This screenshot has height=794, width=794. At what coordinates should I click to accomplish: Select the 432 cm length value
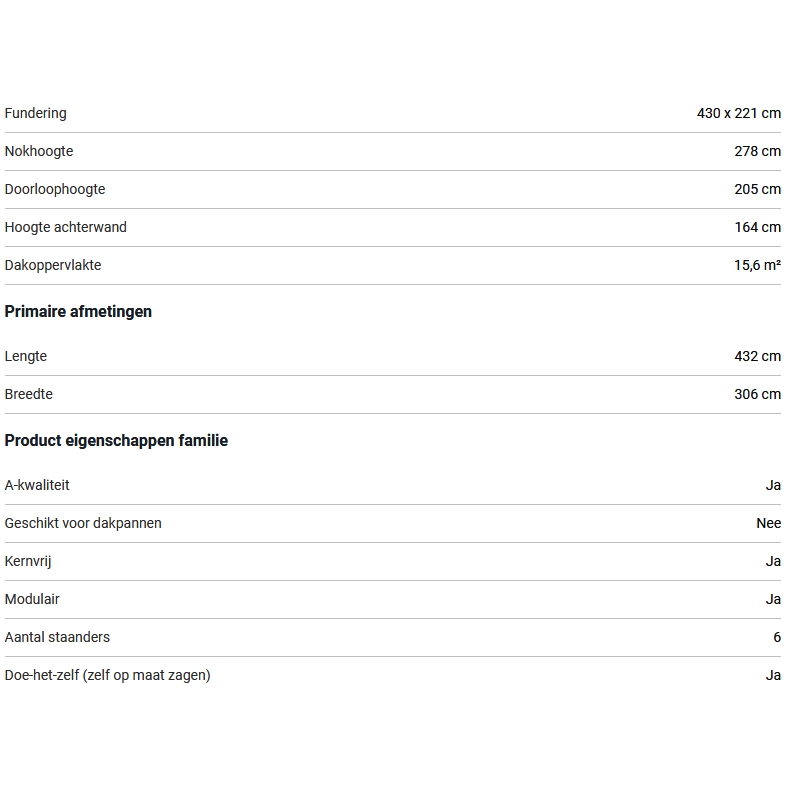pyautogui.click(x=757, y=357)
